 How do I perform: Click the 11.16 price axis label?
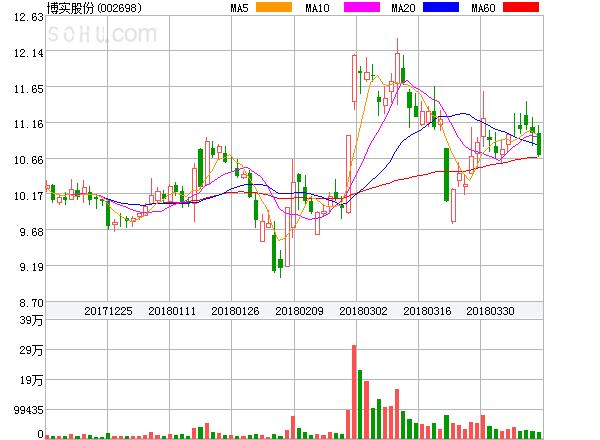[29, 124]
